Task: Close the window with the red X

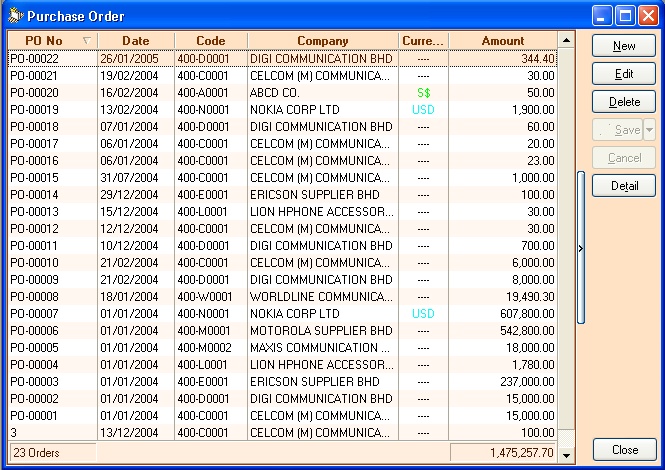Action: pos(648,16)
